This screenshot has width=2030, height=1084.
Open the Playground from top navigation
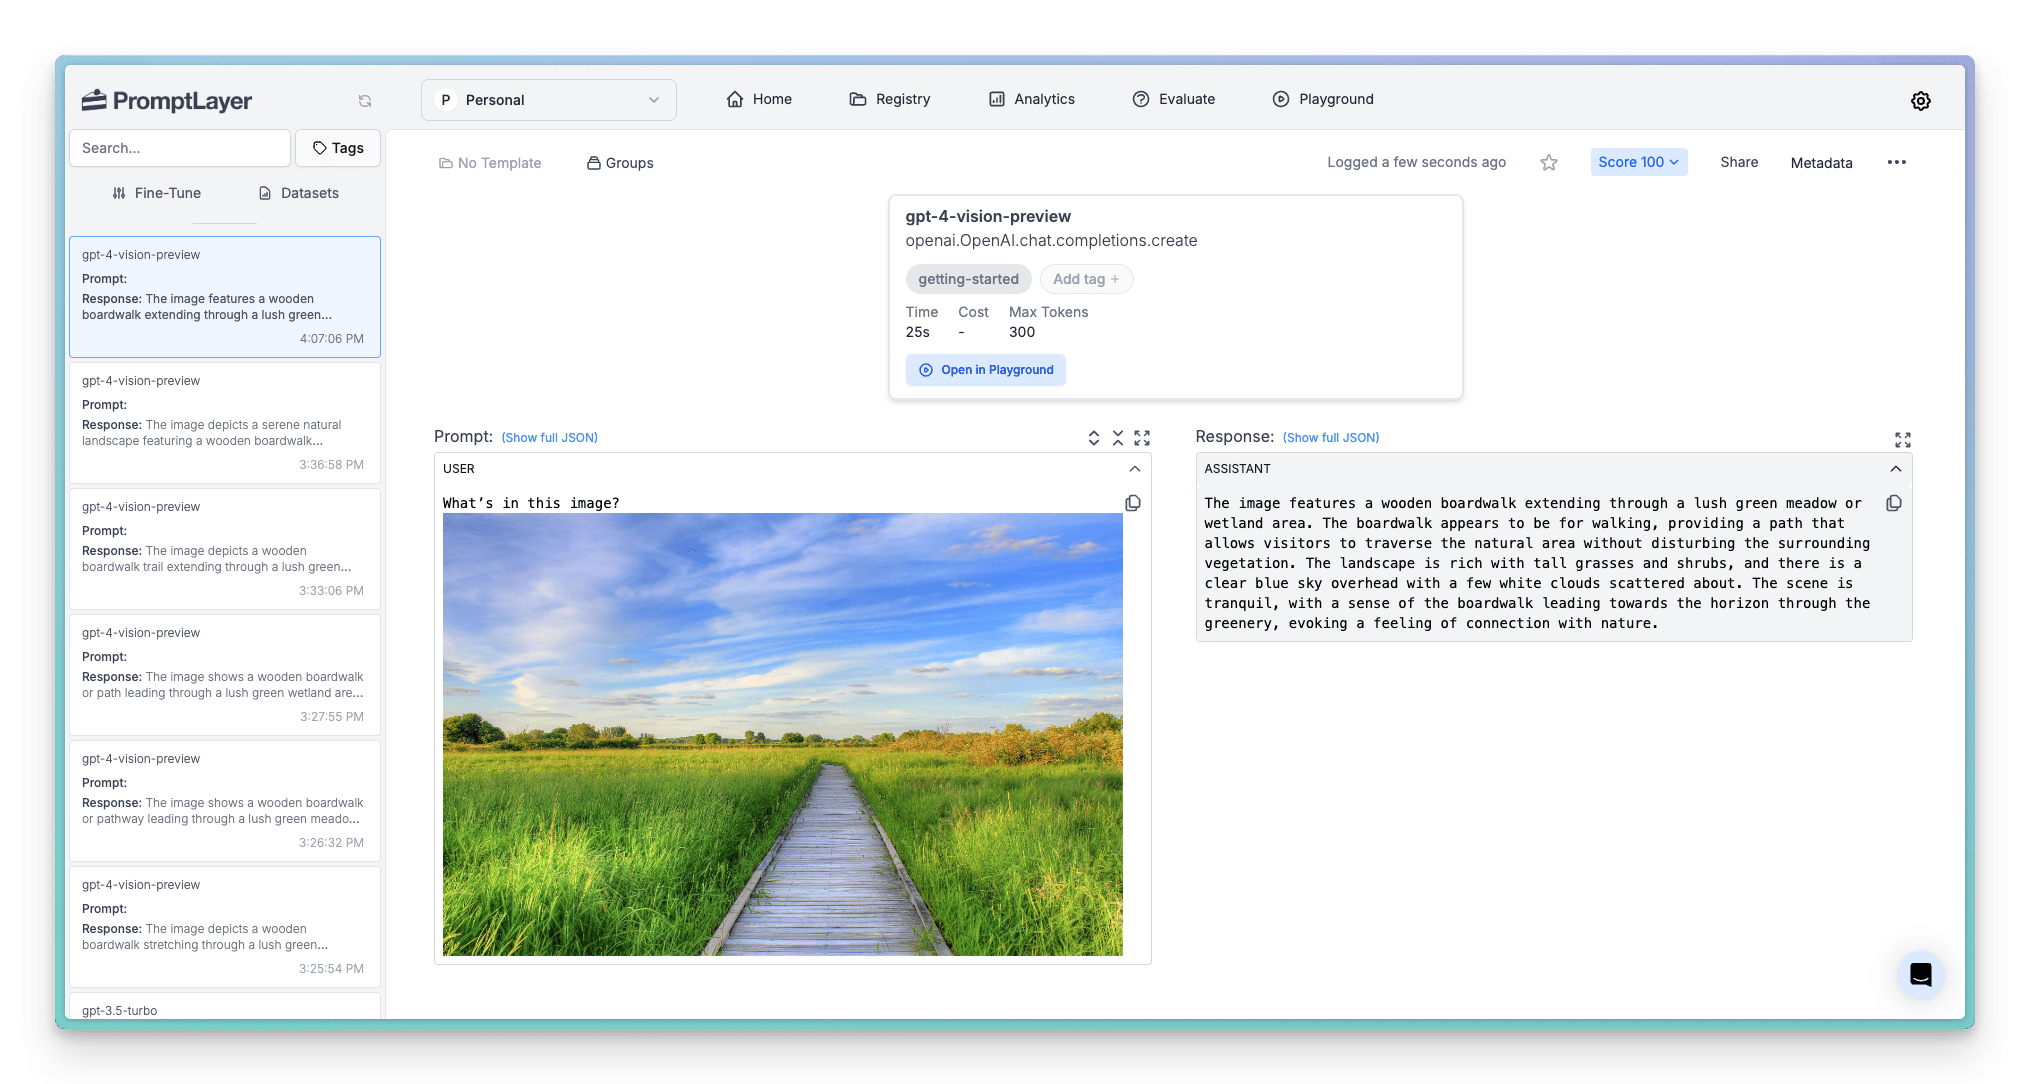click(x=1323, y=99)
